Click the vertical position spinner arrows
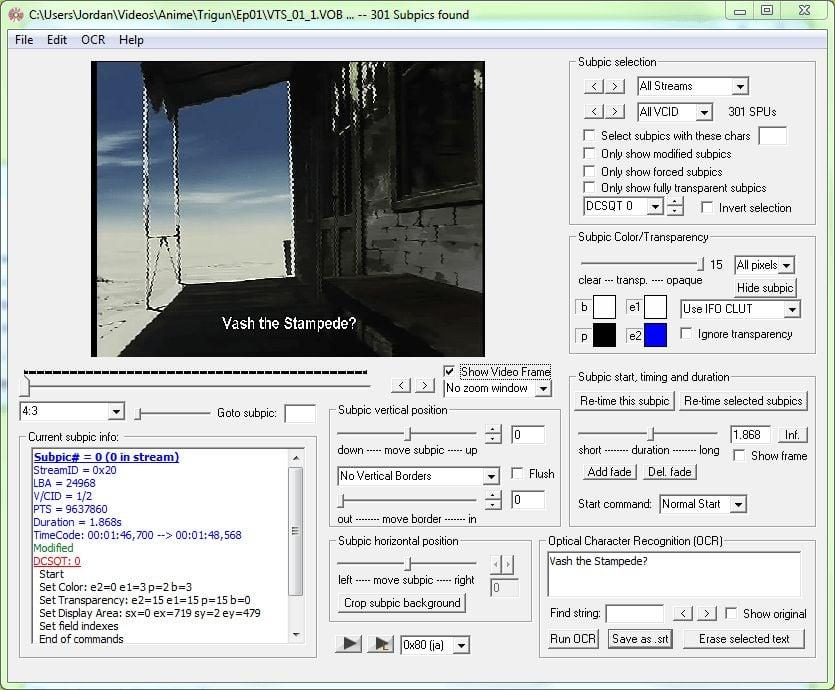This screenshot has width=835, height=690. [x=493, y=434]
